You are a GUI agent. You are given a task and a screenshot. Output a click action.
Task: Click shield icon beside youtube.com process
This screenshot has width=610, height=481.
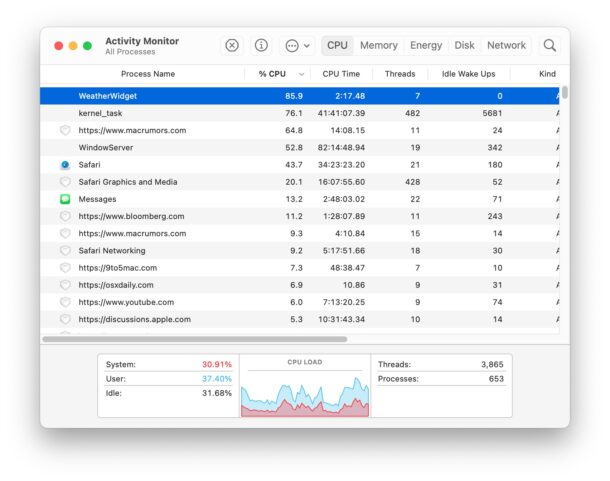(65, 302)
